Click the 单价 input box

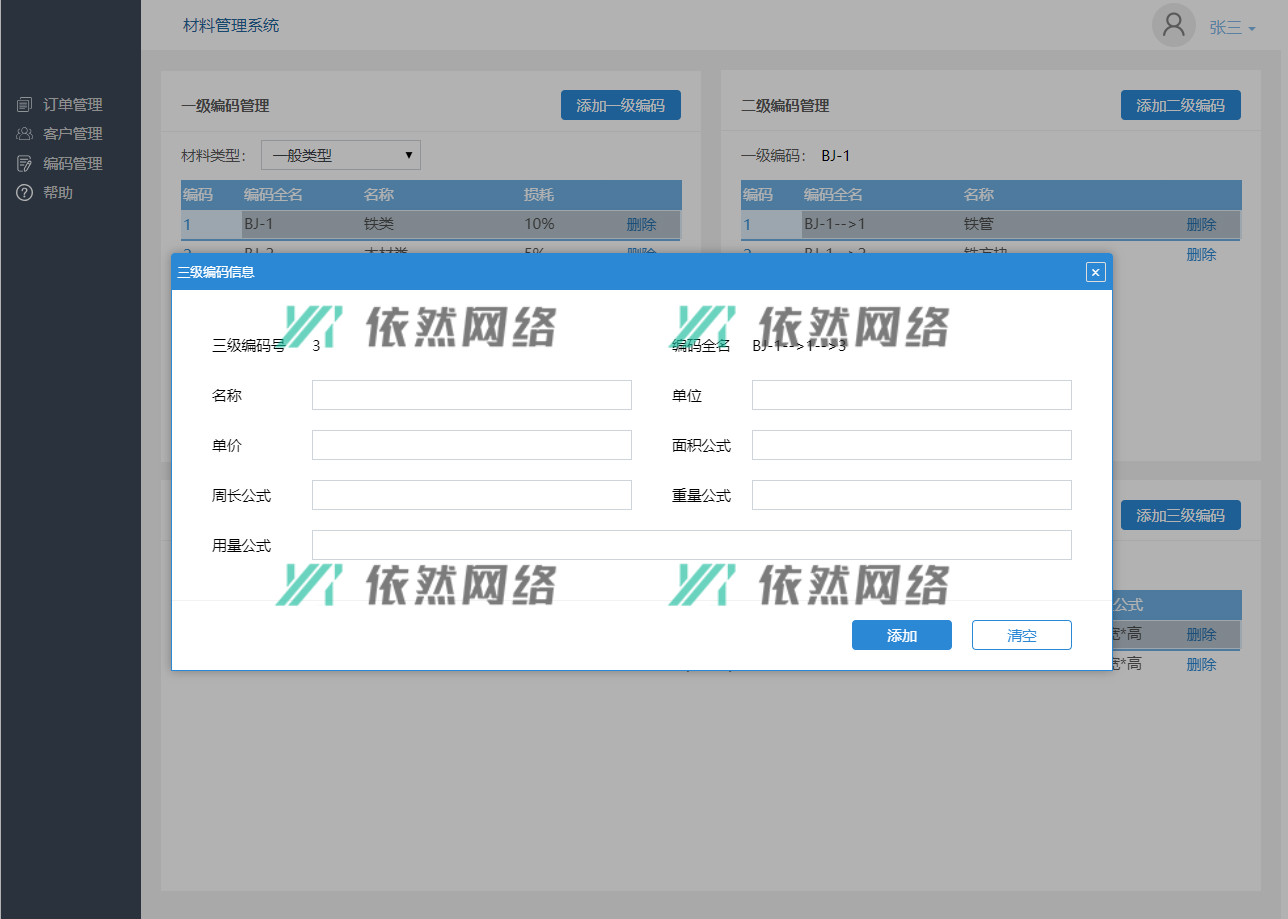pos(471,445)
